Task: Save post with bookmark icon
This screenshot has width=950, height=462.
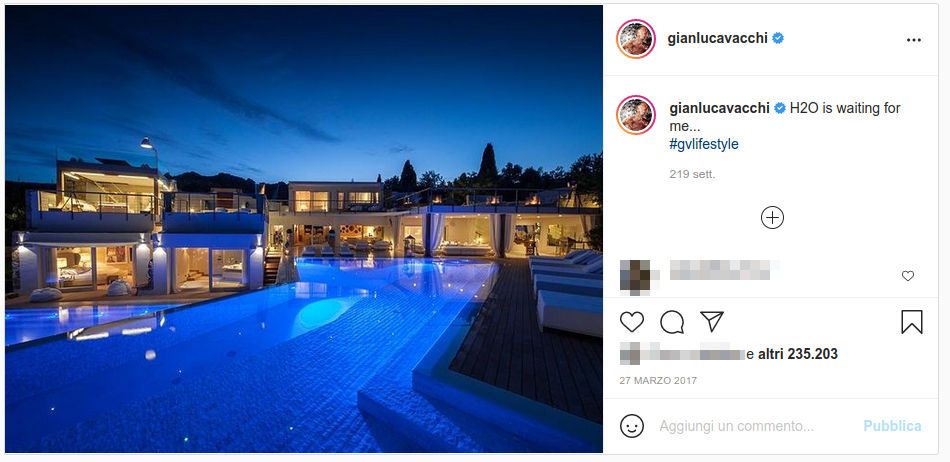Action: coord(911,322)
